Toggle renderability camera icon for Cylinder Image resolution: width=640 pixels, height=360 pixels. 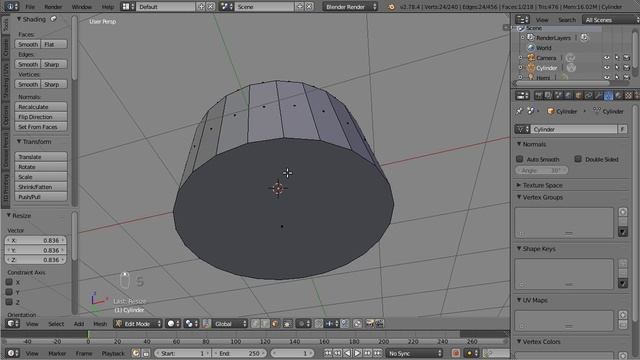pos(627,68)
